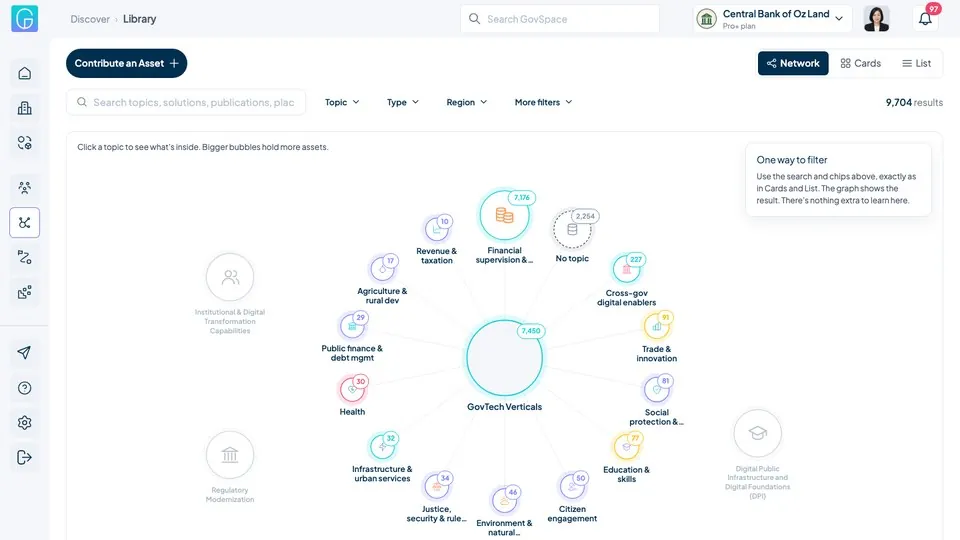Click the user profile avatar

[x=876, y=19]
